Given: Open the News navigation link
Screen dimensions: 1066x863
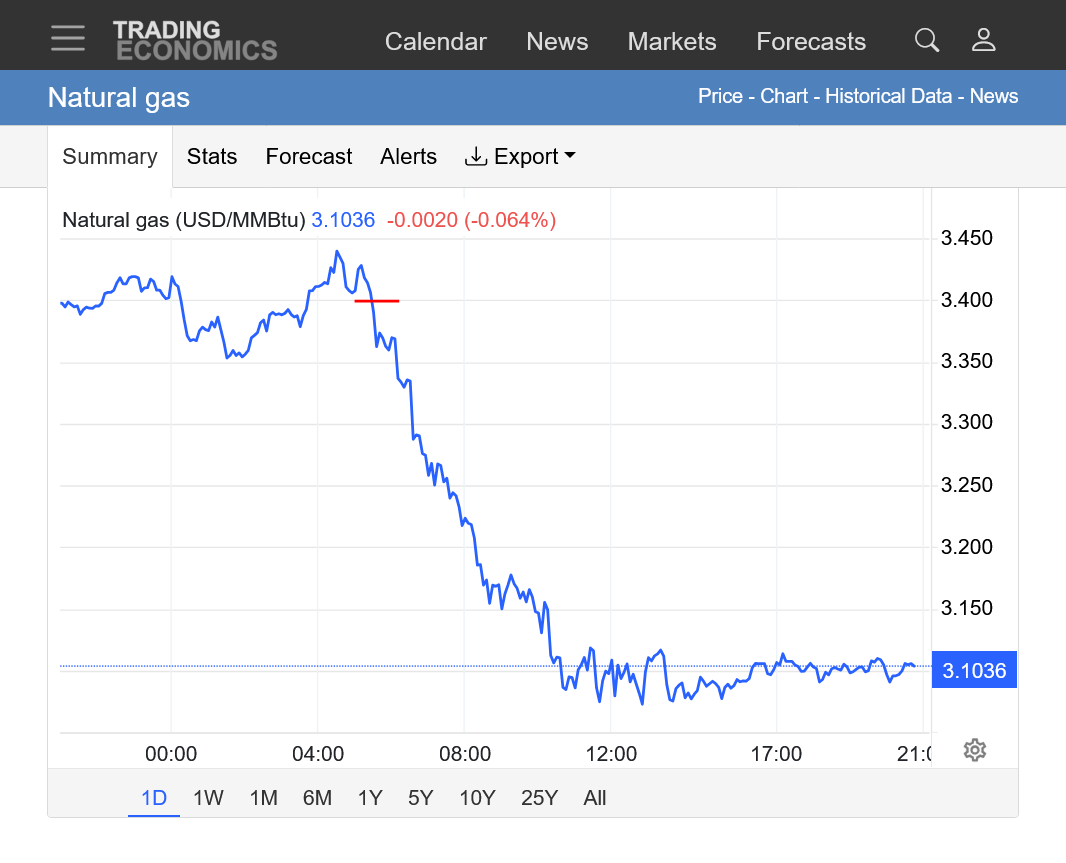Looking at the screenshot, I should pos(557,42).
